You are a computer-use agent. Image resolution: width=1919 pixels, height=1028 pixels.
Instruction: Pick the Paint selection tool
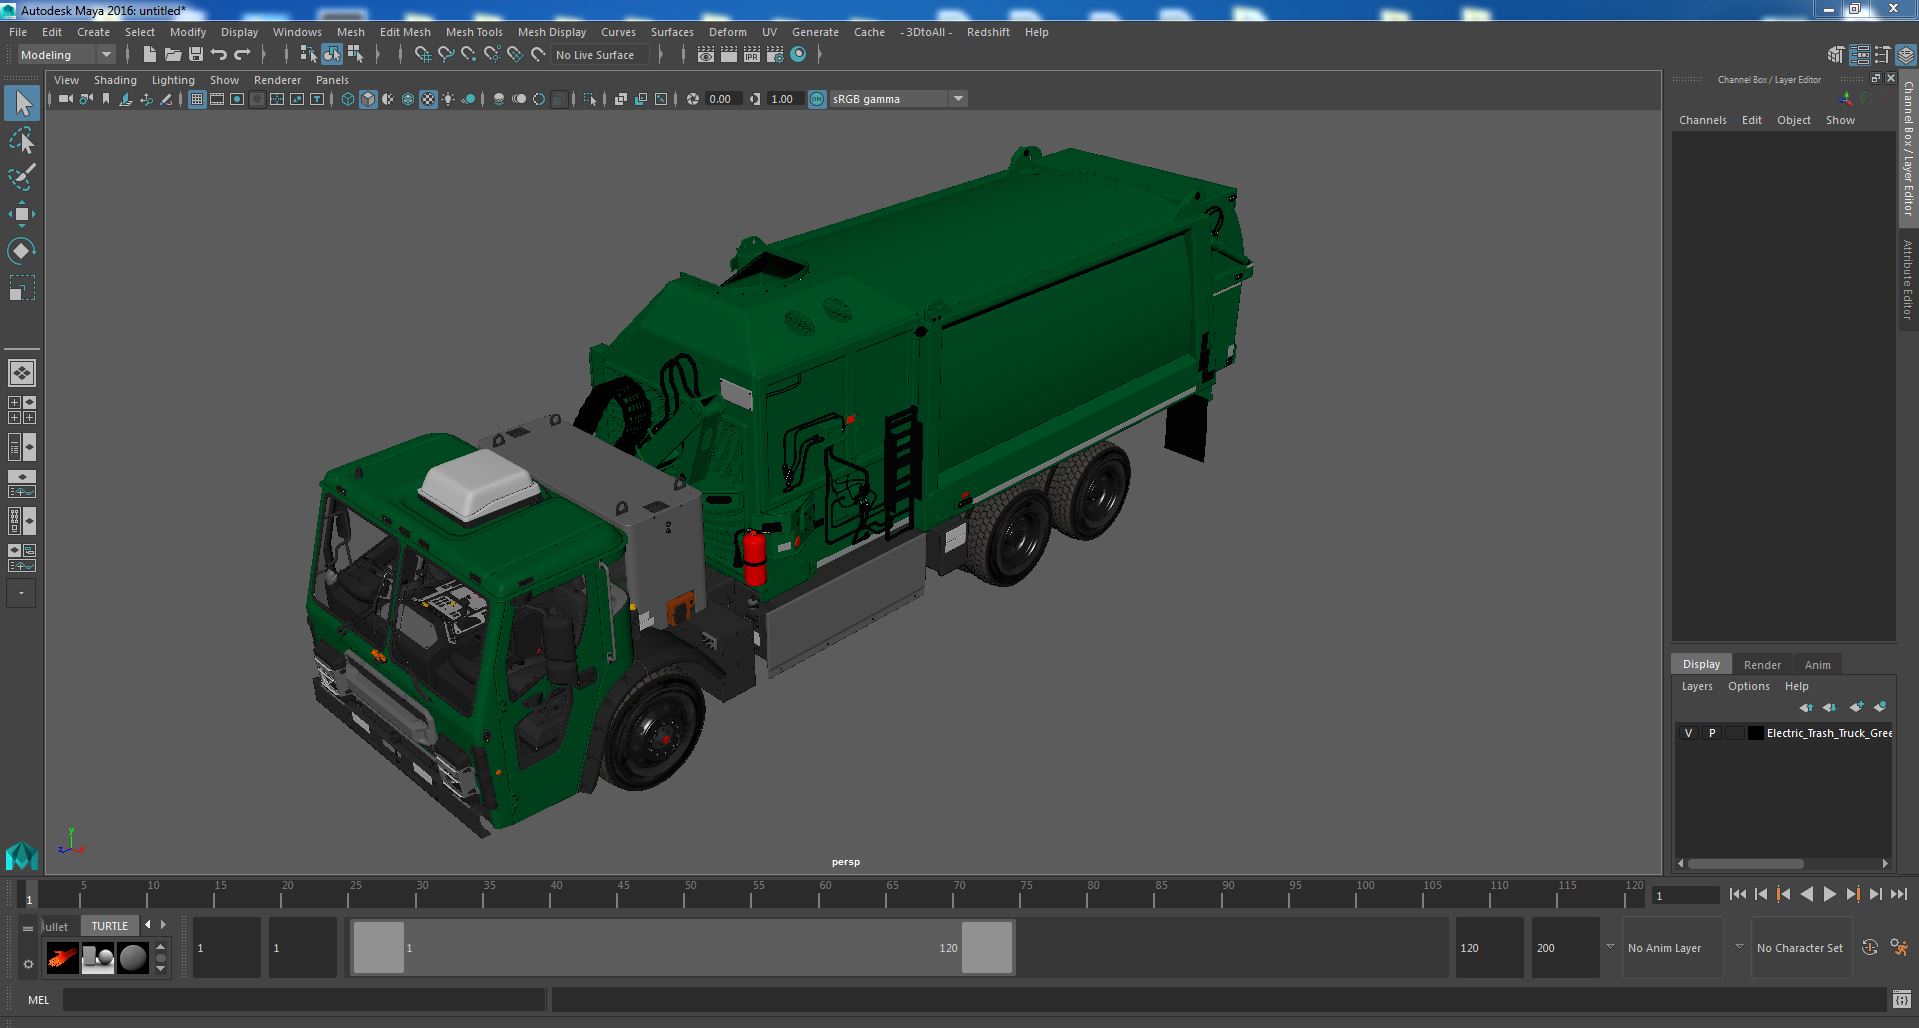coord(22,177)
